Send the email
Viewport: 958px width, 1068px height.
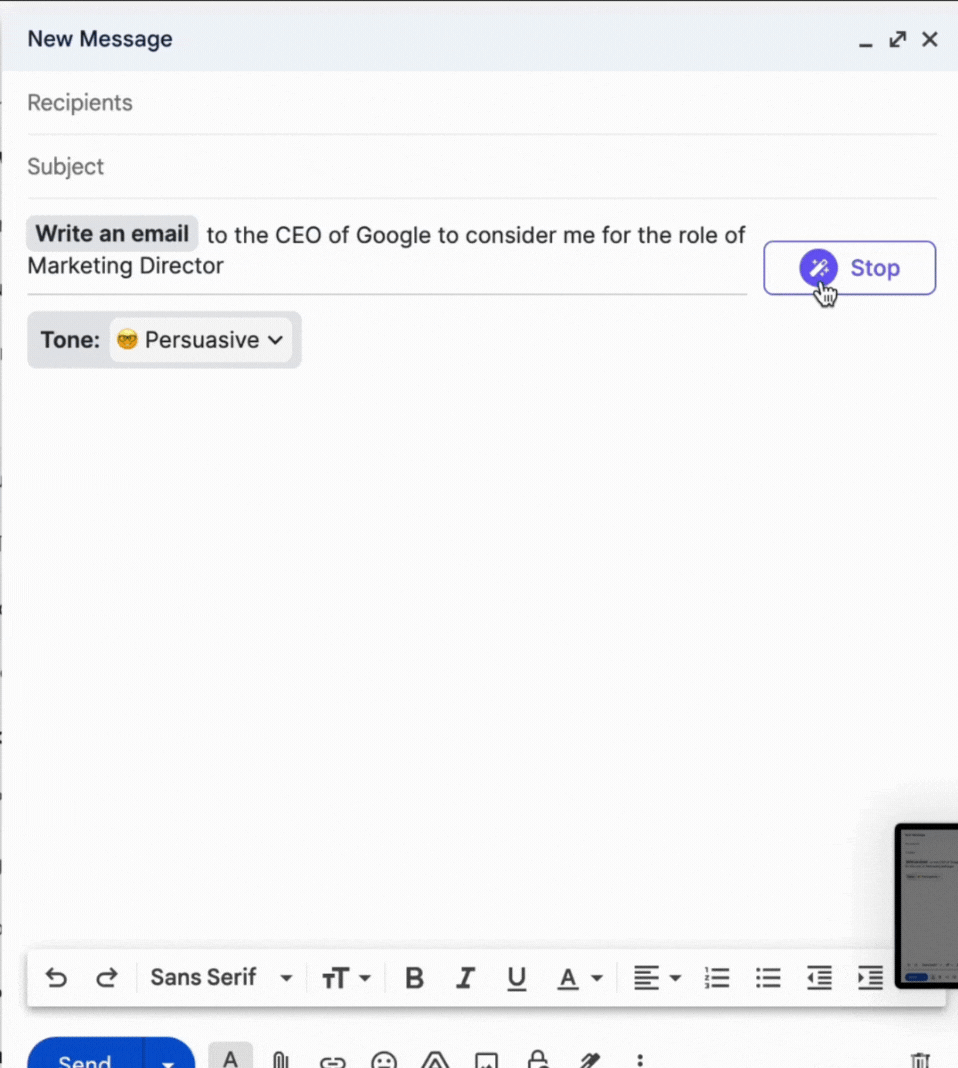[85, 1061]
